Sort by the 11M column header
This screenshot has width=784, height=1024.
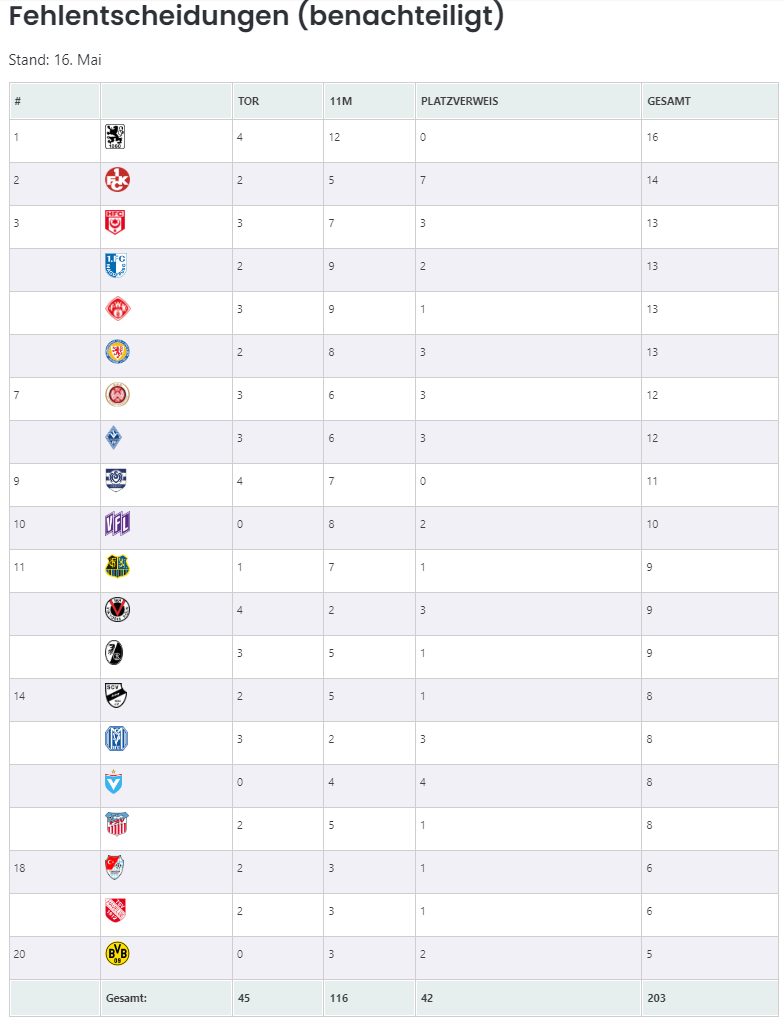pos(340,101)
